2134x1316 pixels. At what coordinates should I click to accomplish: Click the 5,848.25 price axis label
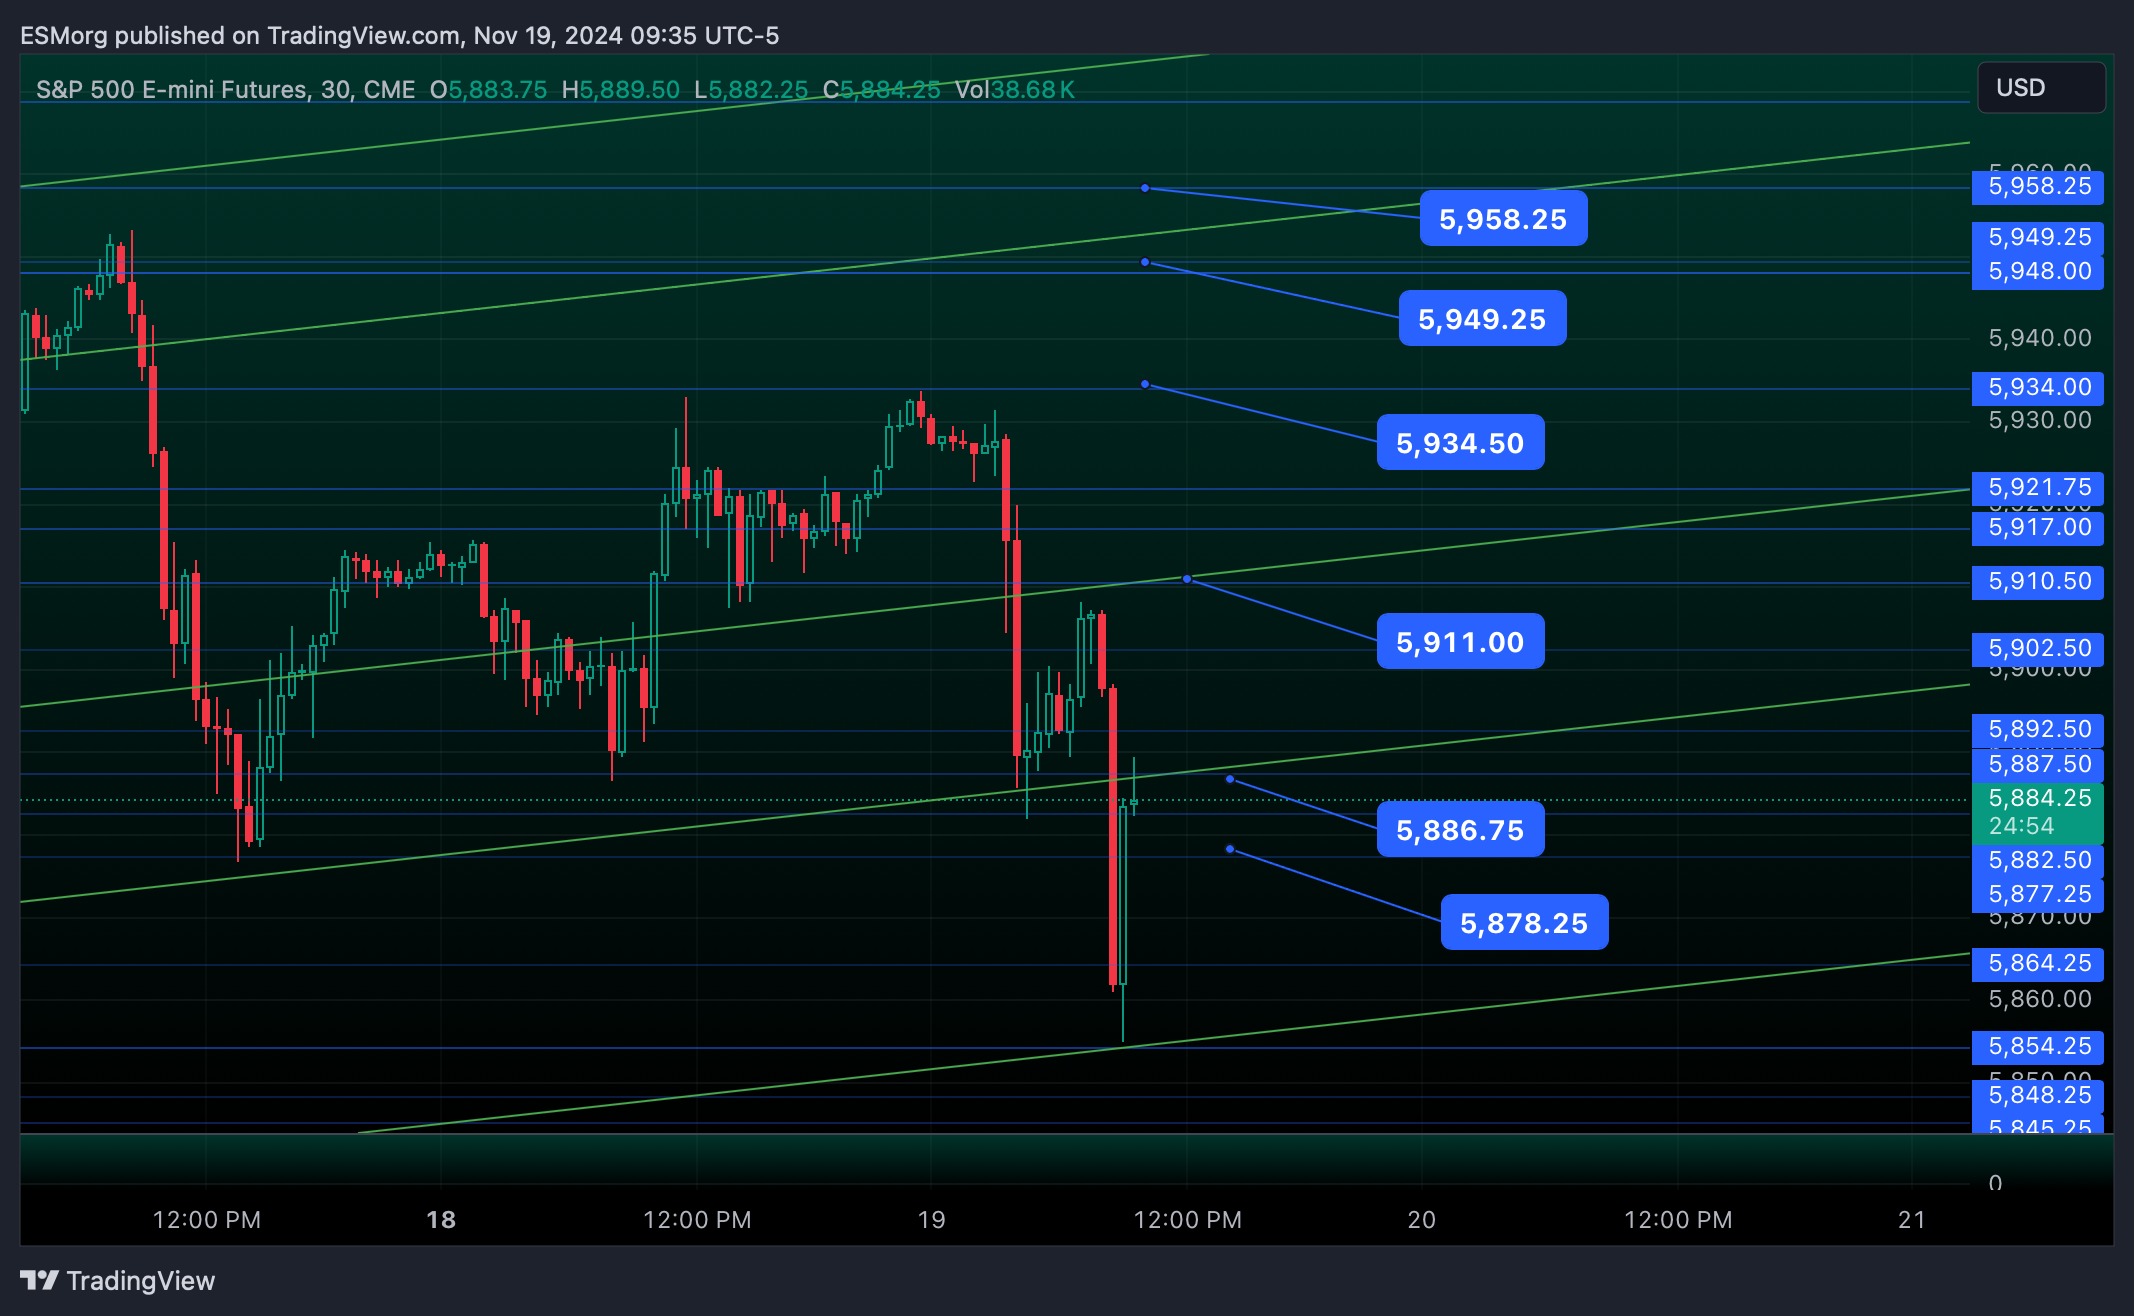click(x=2038, y=1096)
